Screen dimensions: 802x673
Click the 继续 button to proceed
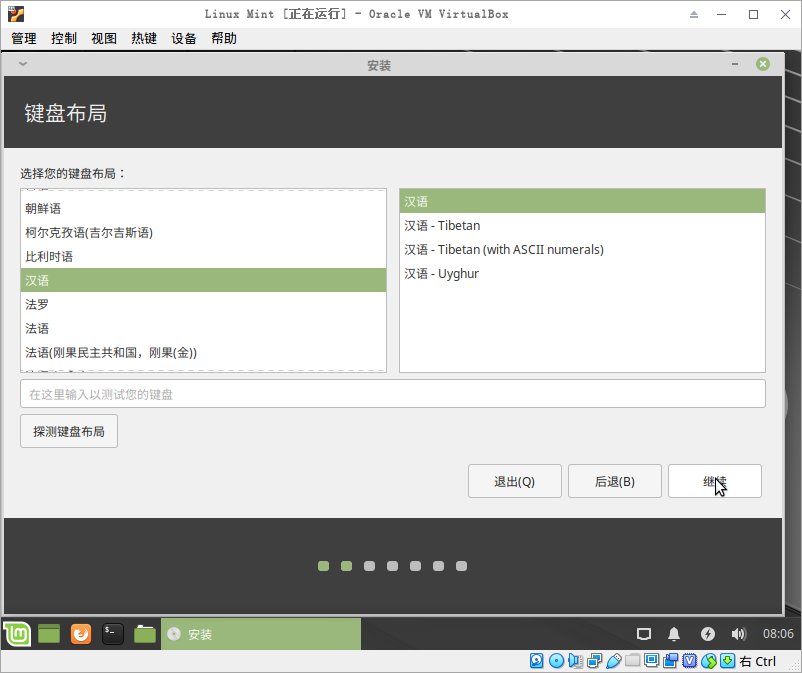[715, 481]
